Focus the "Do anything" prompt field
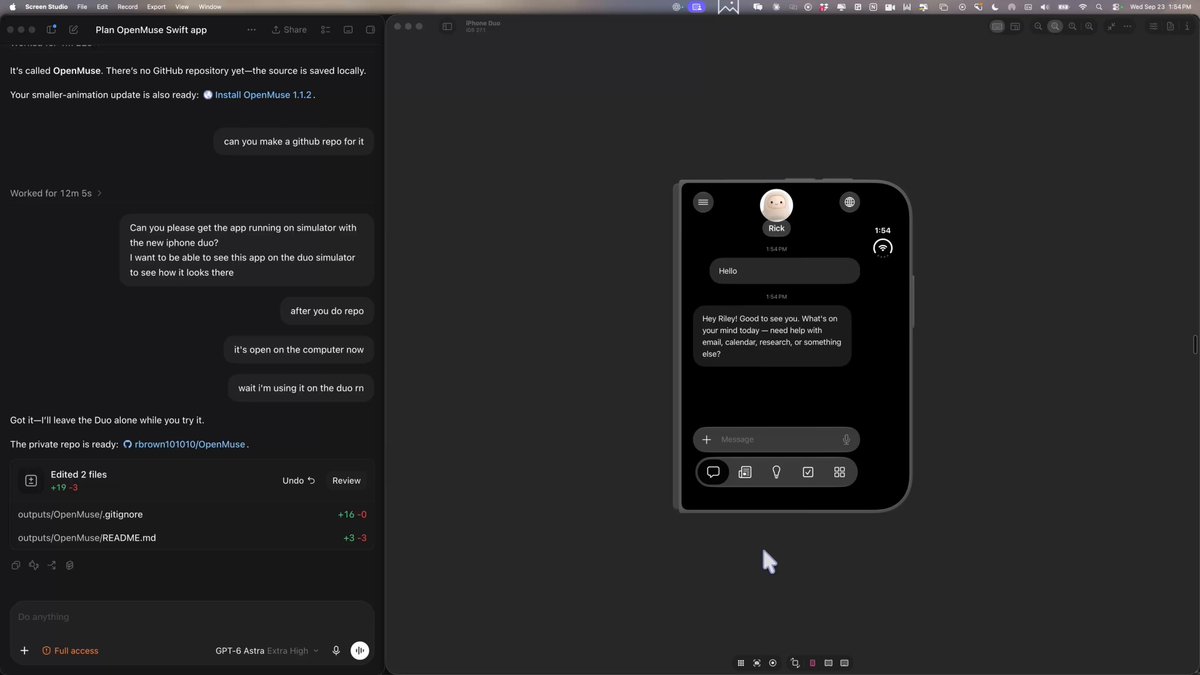 coord(192,617)
